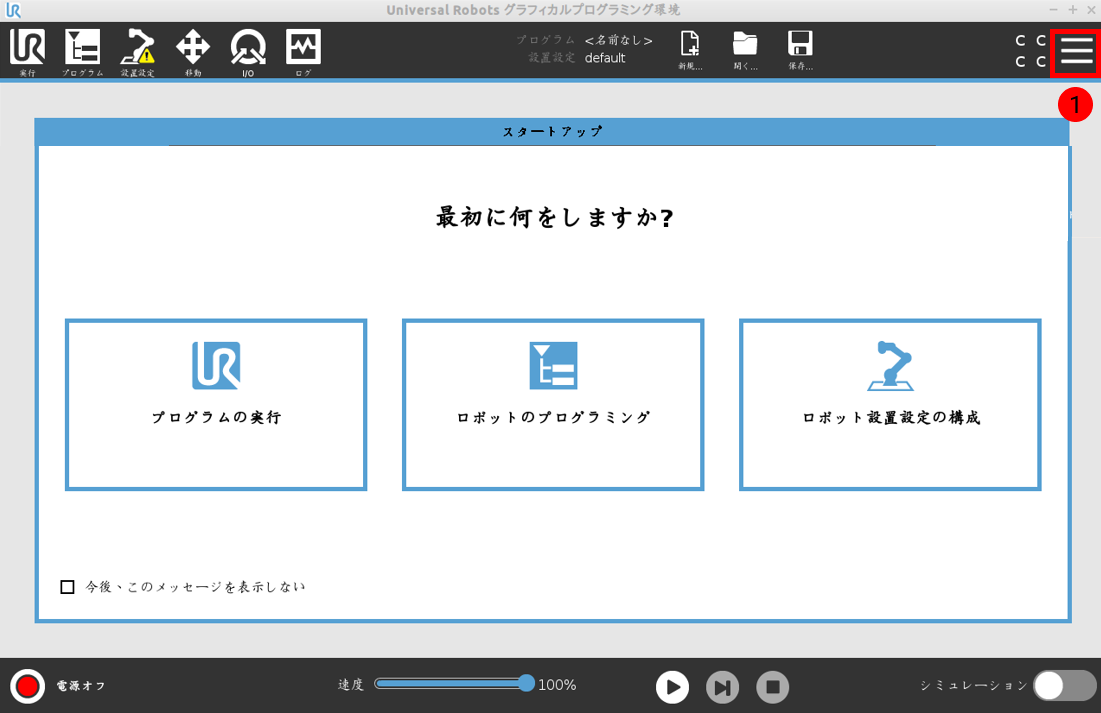This screenshot has width=1101, height=713.
Task: Select the プログラムの実行 startup option
Action: coord(216,405)
